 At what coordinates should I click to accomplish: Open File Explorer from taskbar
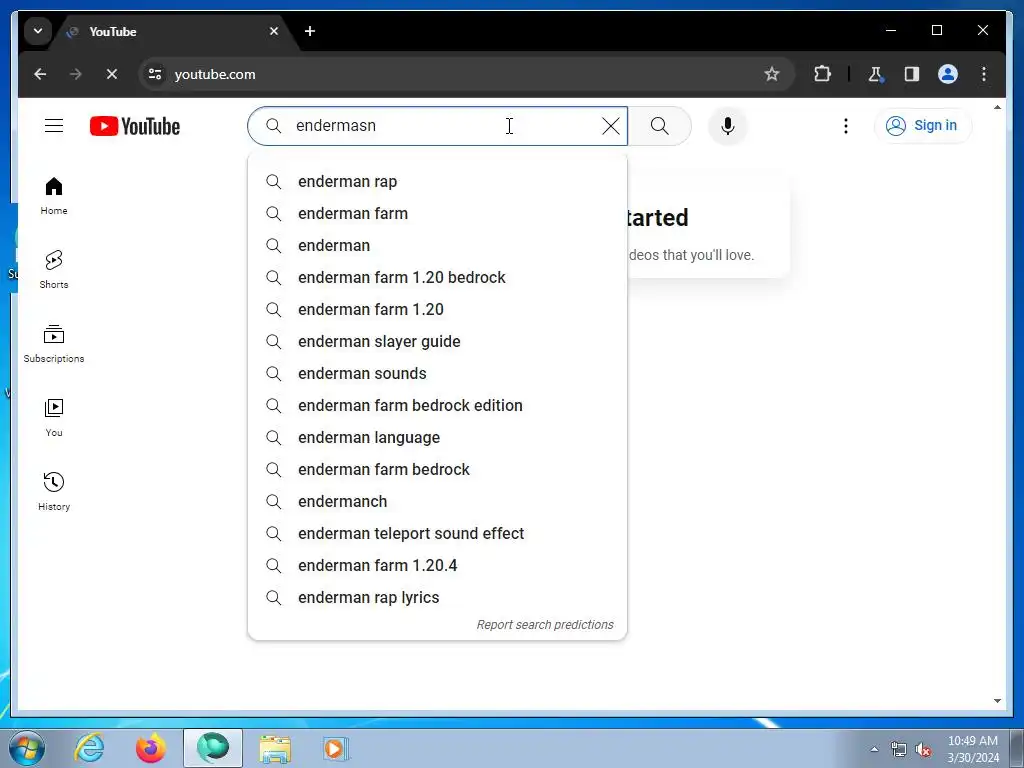click(275, 748)
